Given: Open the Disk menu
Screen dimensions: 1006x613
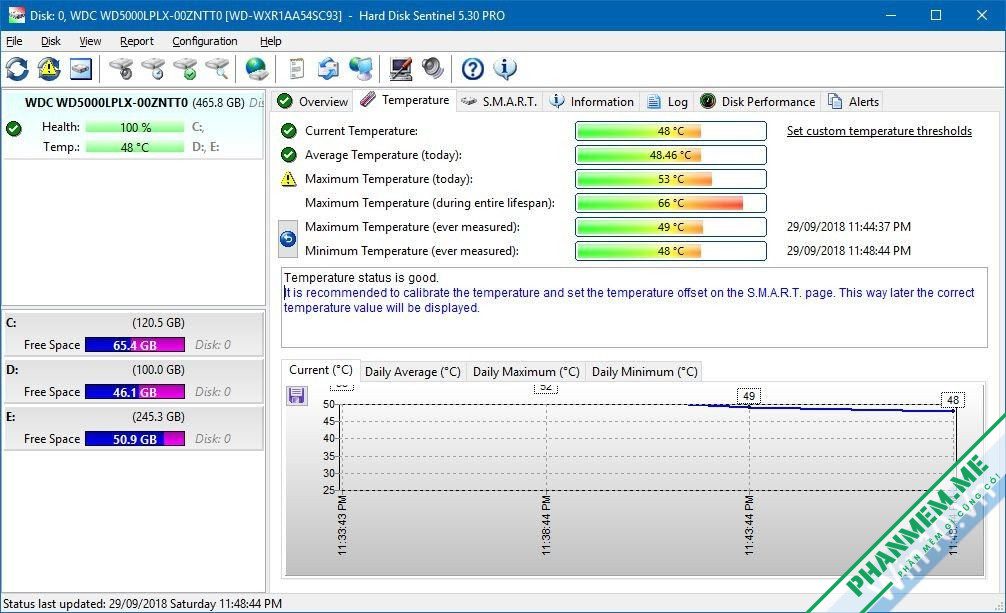Looking at the screenshot, I should tap(51, 41).
